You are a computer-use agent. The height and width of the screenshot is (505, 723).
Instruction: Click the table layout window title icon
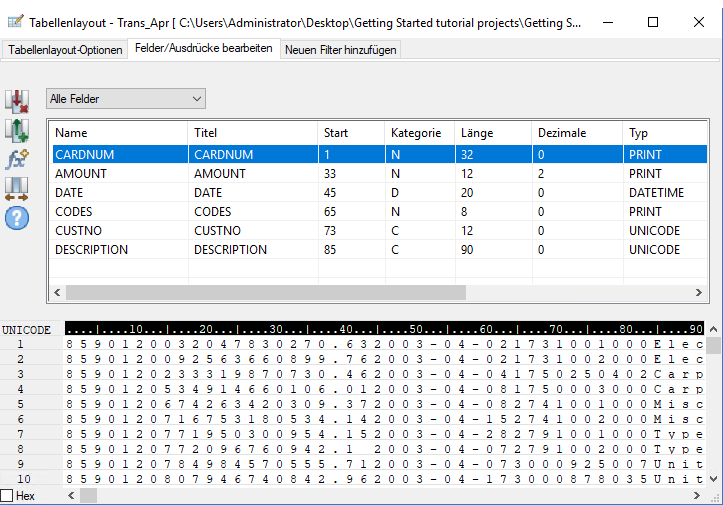point(14,21)
